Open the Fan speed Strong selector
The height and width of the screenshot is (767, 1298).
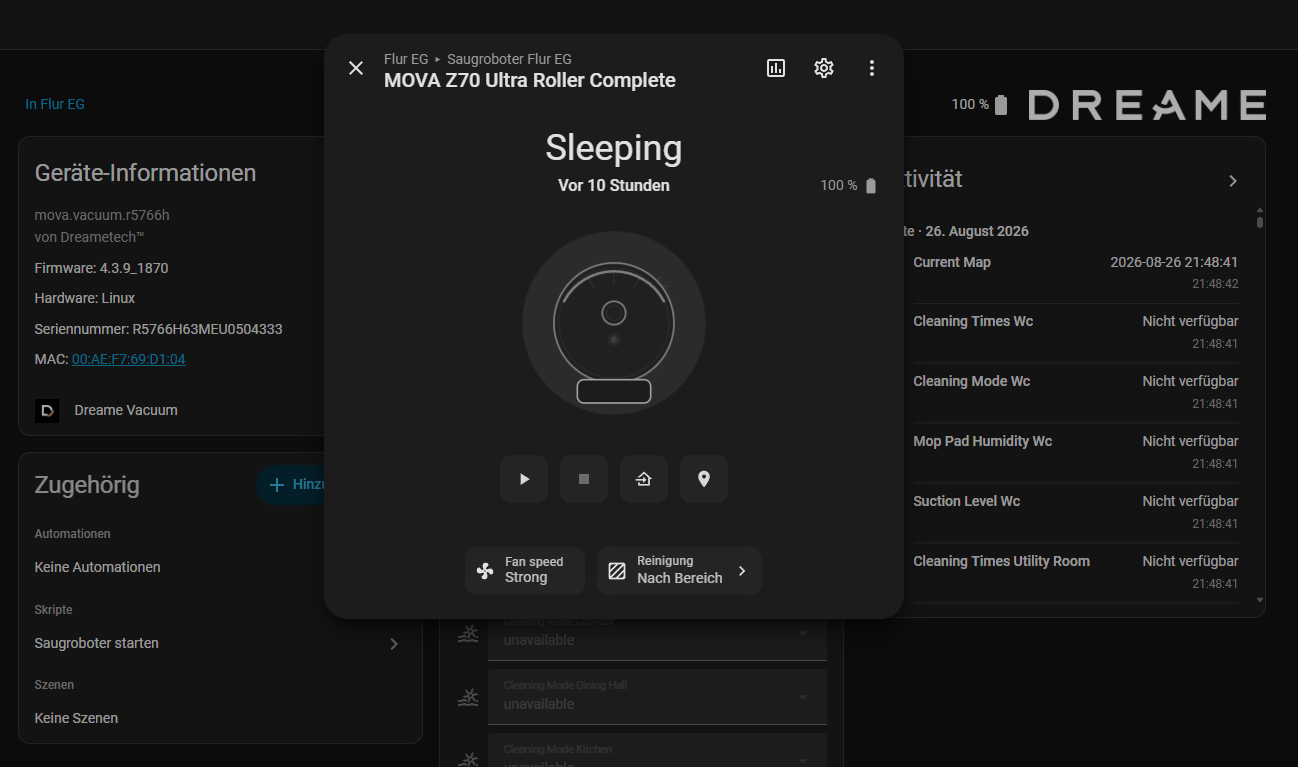pyautogui.click(x=525, y=571)
